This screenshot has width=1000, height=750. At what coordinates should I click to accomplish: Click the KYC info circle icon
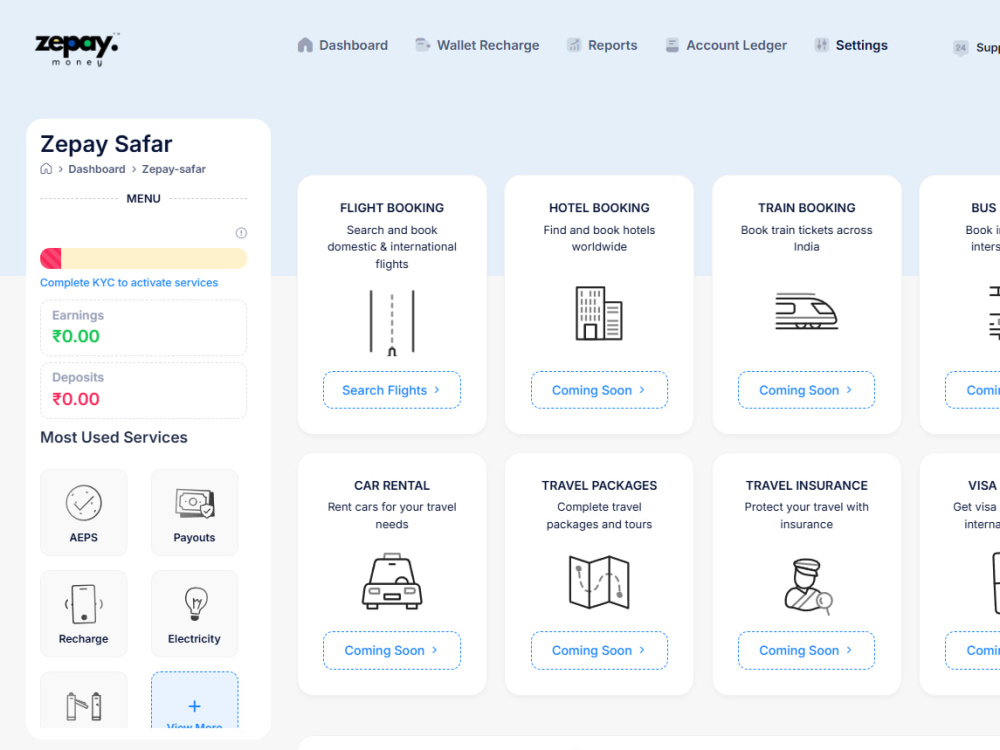coord(241,233)
